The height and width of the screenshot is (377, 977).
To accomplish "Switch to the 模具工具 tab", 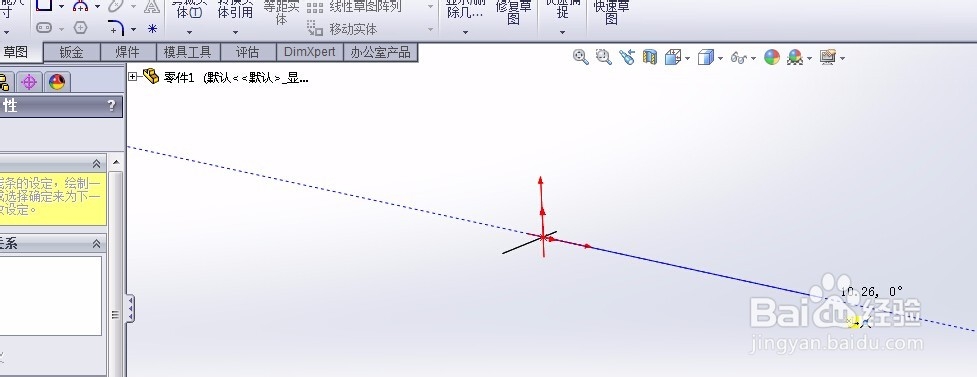I will 188,52.
